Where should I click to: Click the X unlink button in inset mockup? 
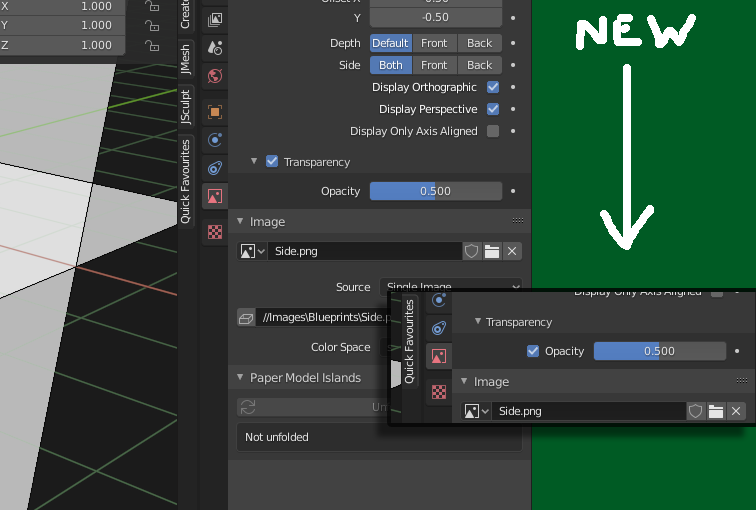(736, 411)
